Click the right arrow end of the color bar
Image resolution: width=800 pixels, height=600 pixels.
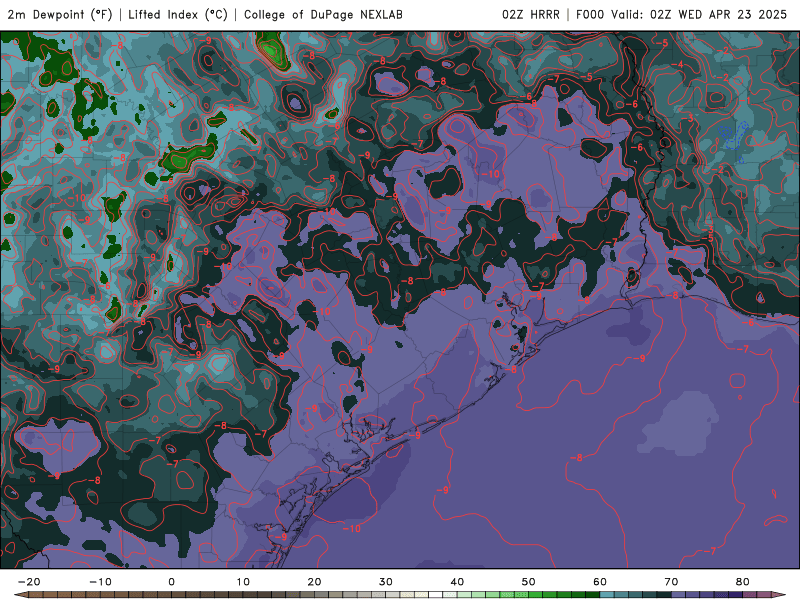click(x=780, y=595)
